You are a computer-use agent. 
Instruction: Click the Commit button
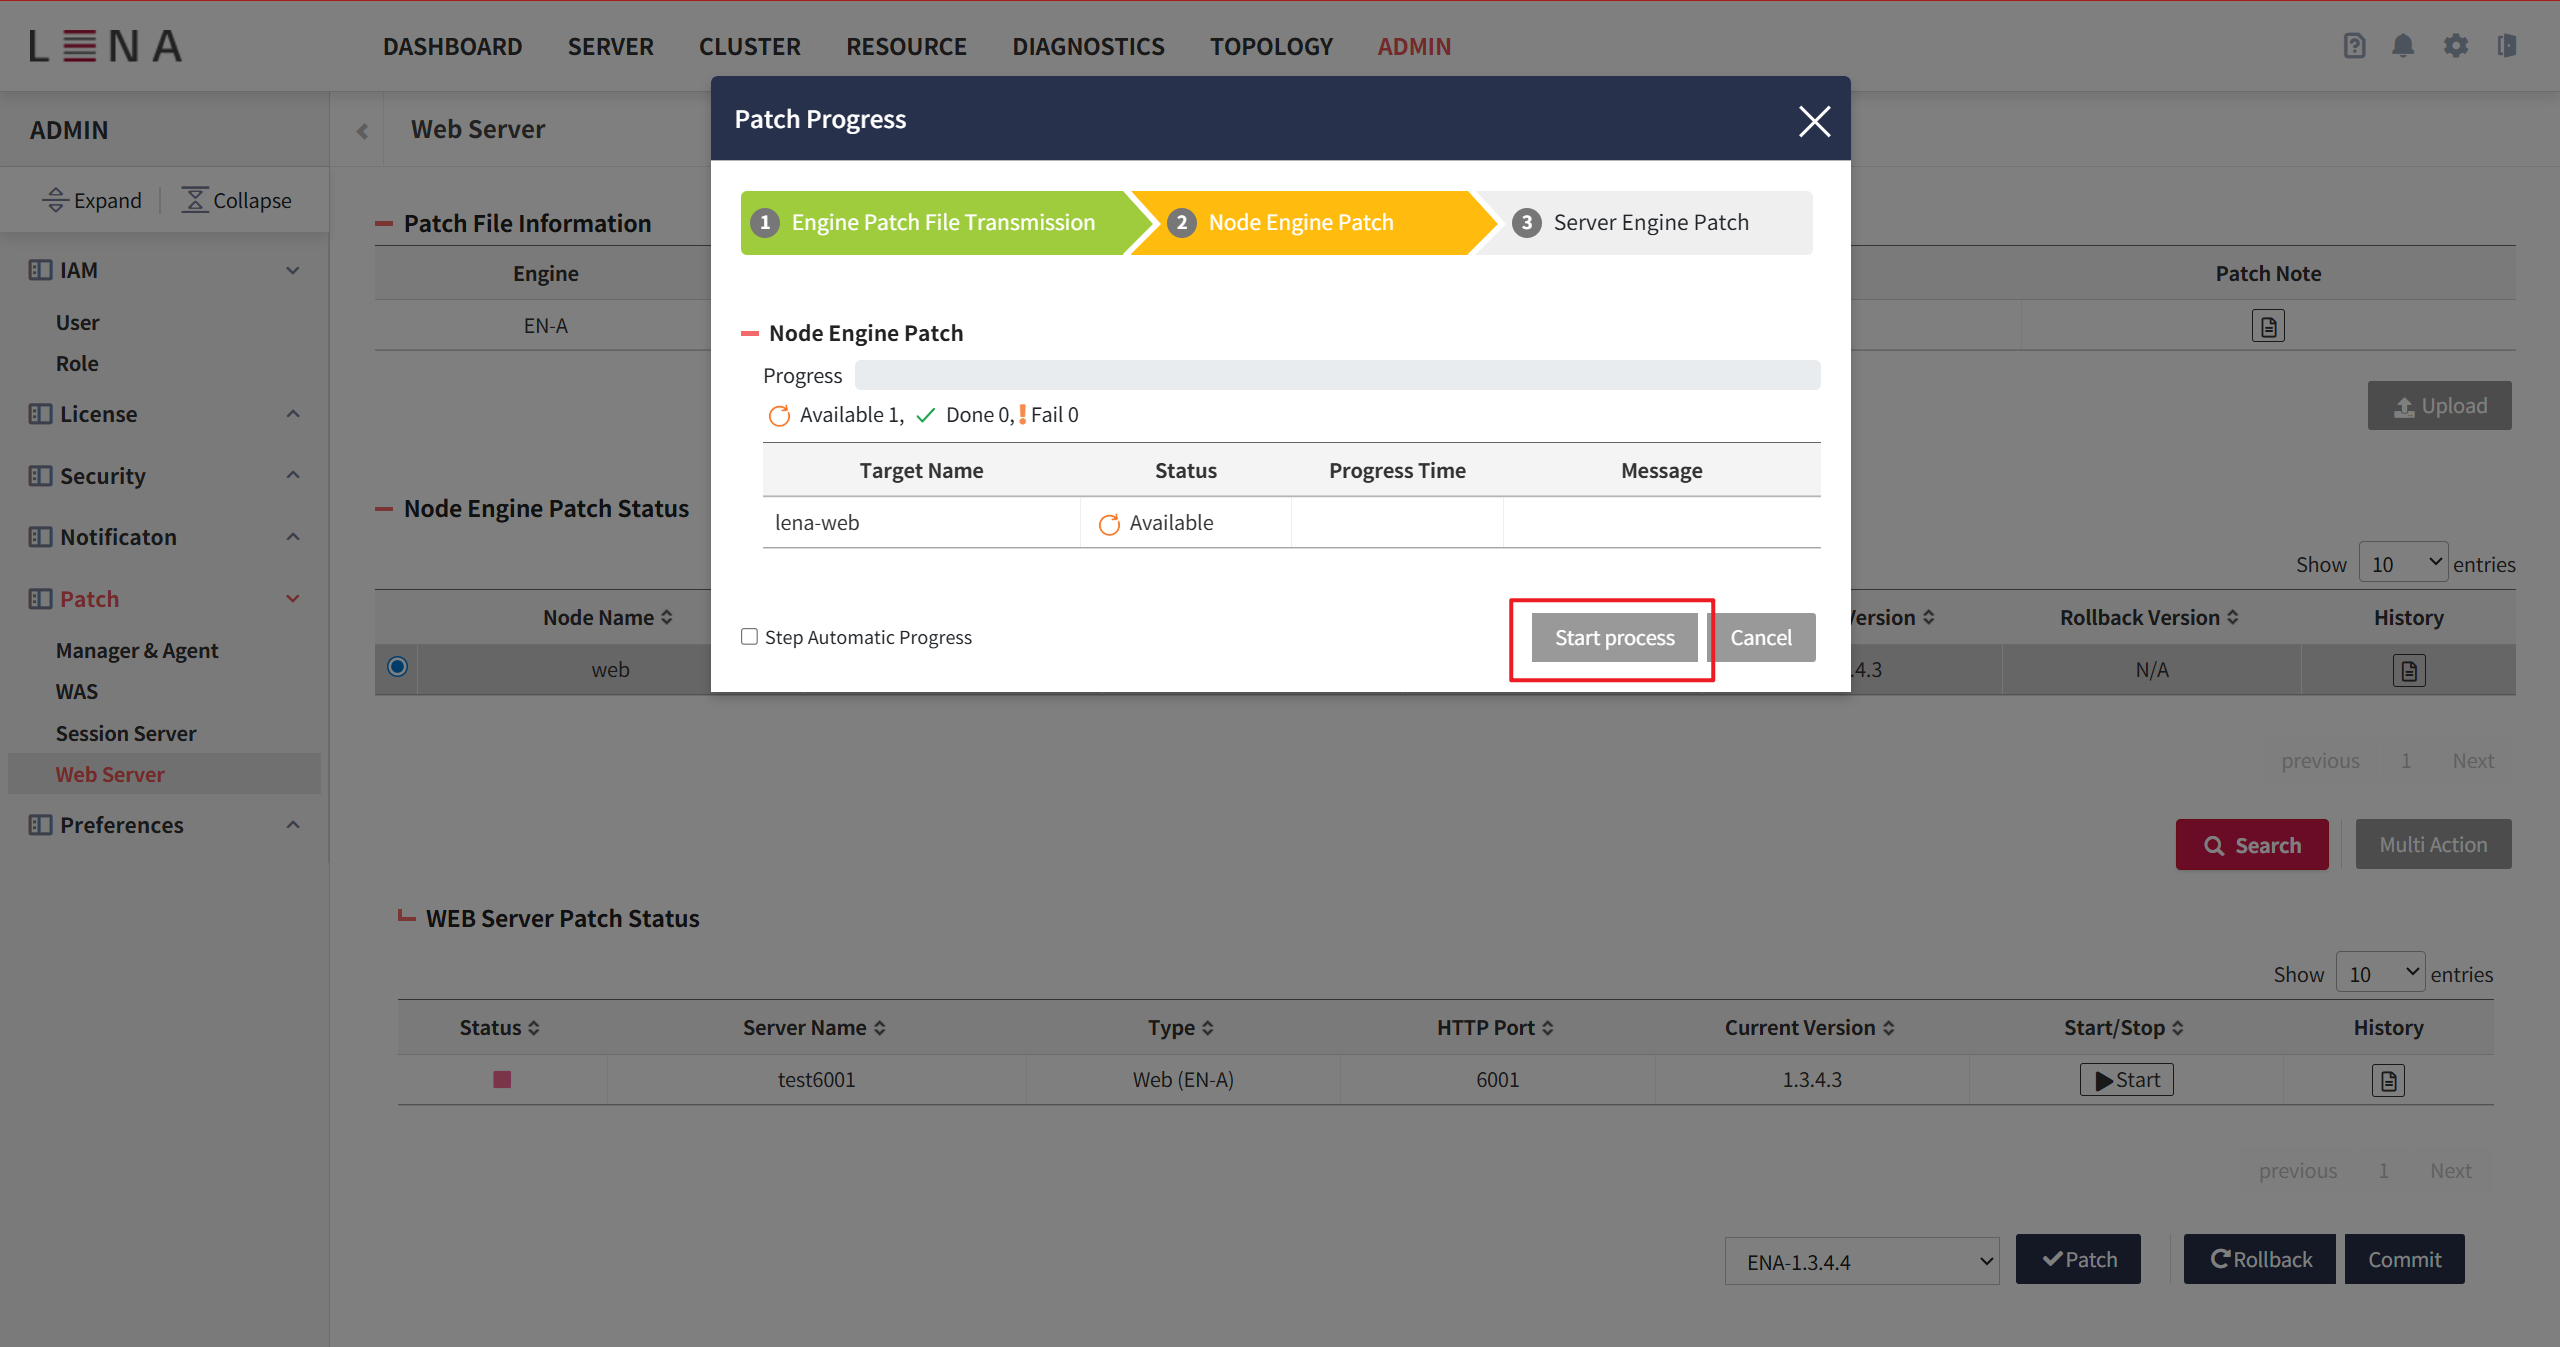(x=2404, y=1260)
